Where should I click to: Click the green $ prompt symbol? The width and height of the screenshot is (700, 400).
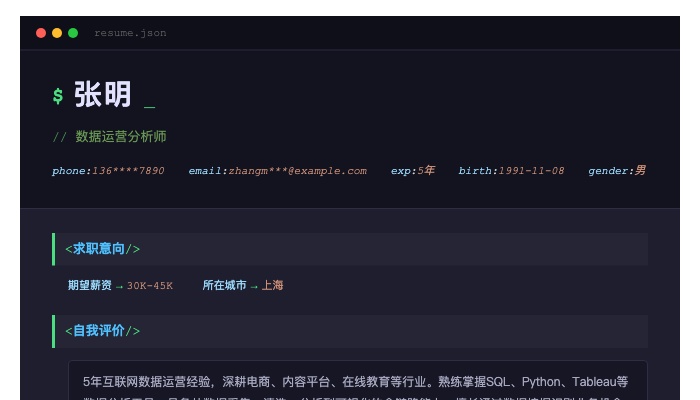pos(58,96)
